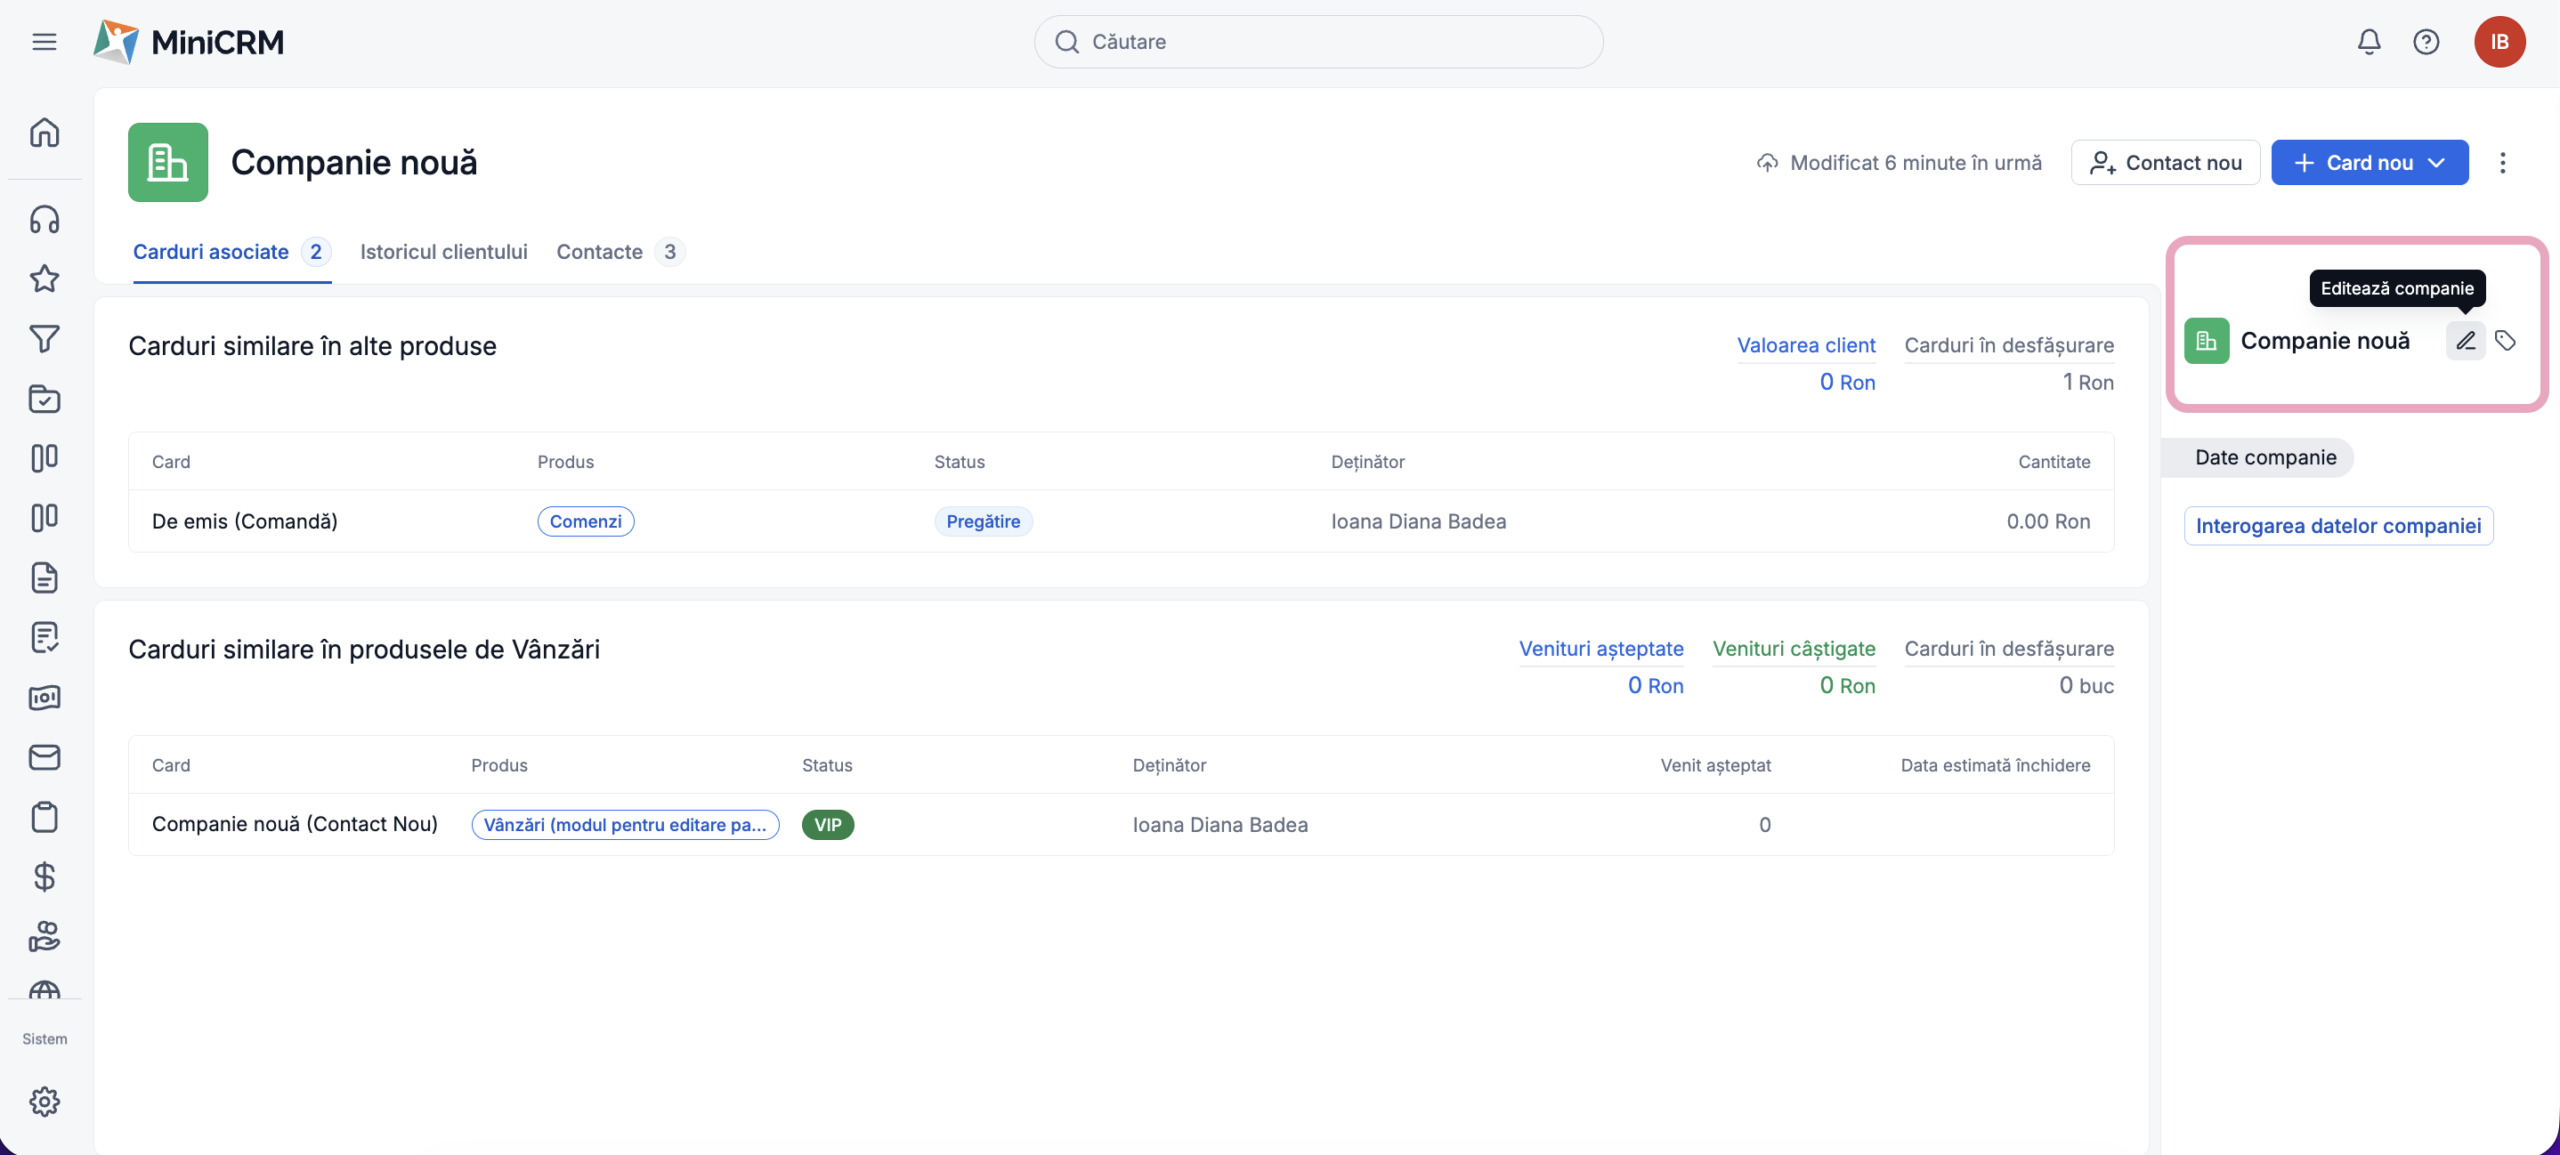The image size is (2560, 1155).
Task: Switch to the Contacte tab
Action: 599,252
